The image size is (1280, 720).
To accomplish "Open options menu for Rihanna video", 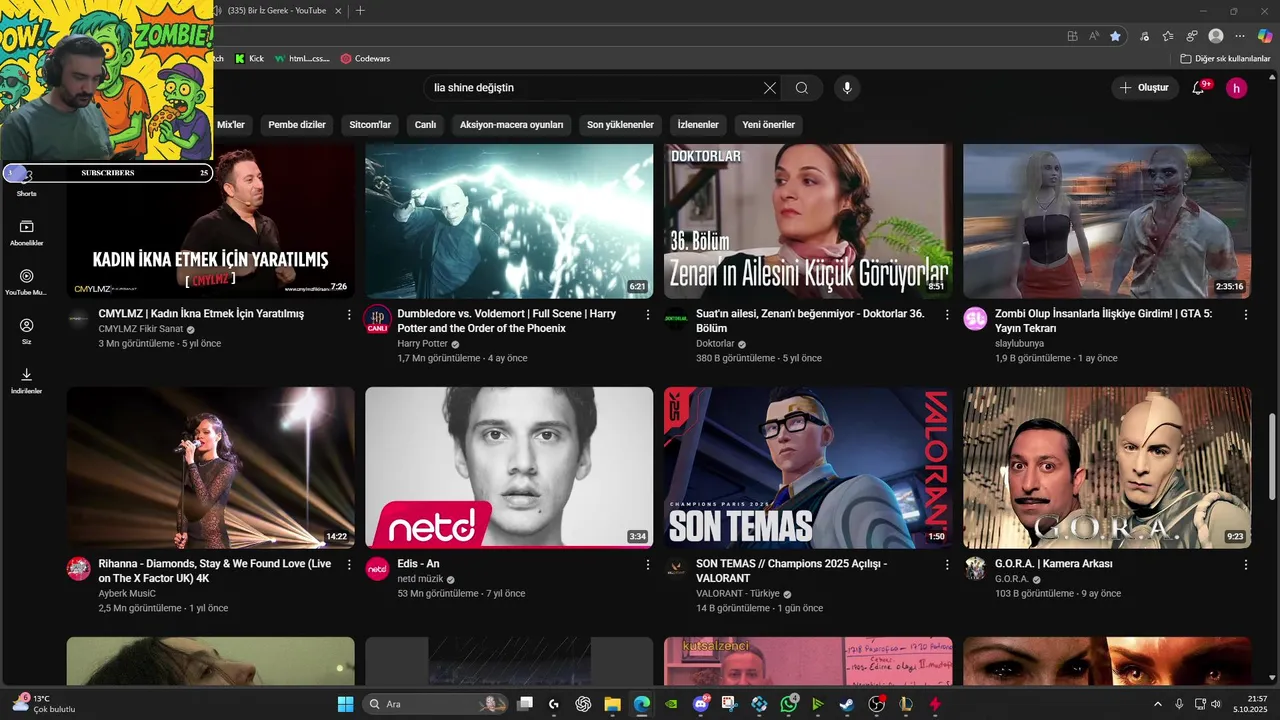I will (x=349, y=564).
